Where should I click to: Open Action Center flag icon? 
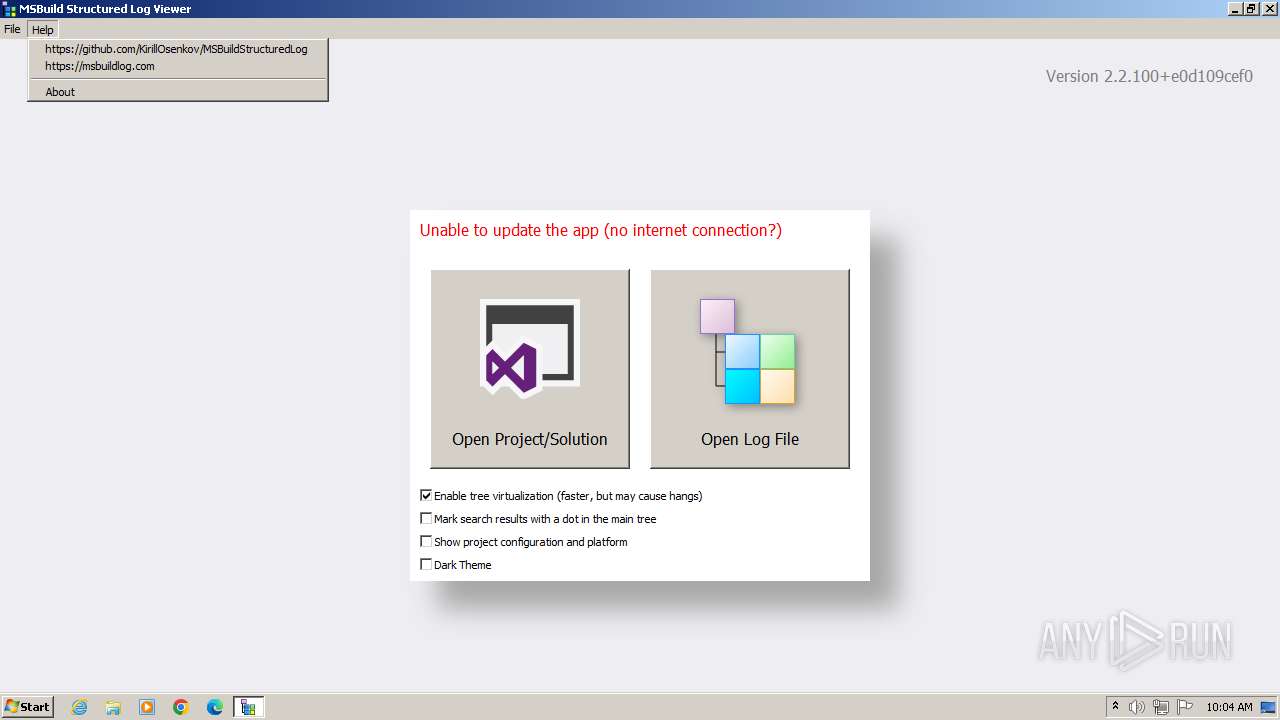click(x=1185, y=707)
